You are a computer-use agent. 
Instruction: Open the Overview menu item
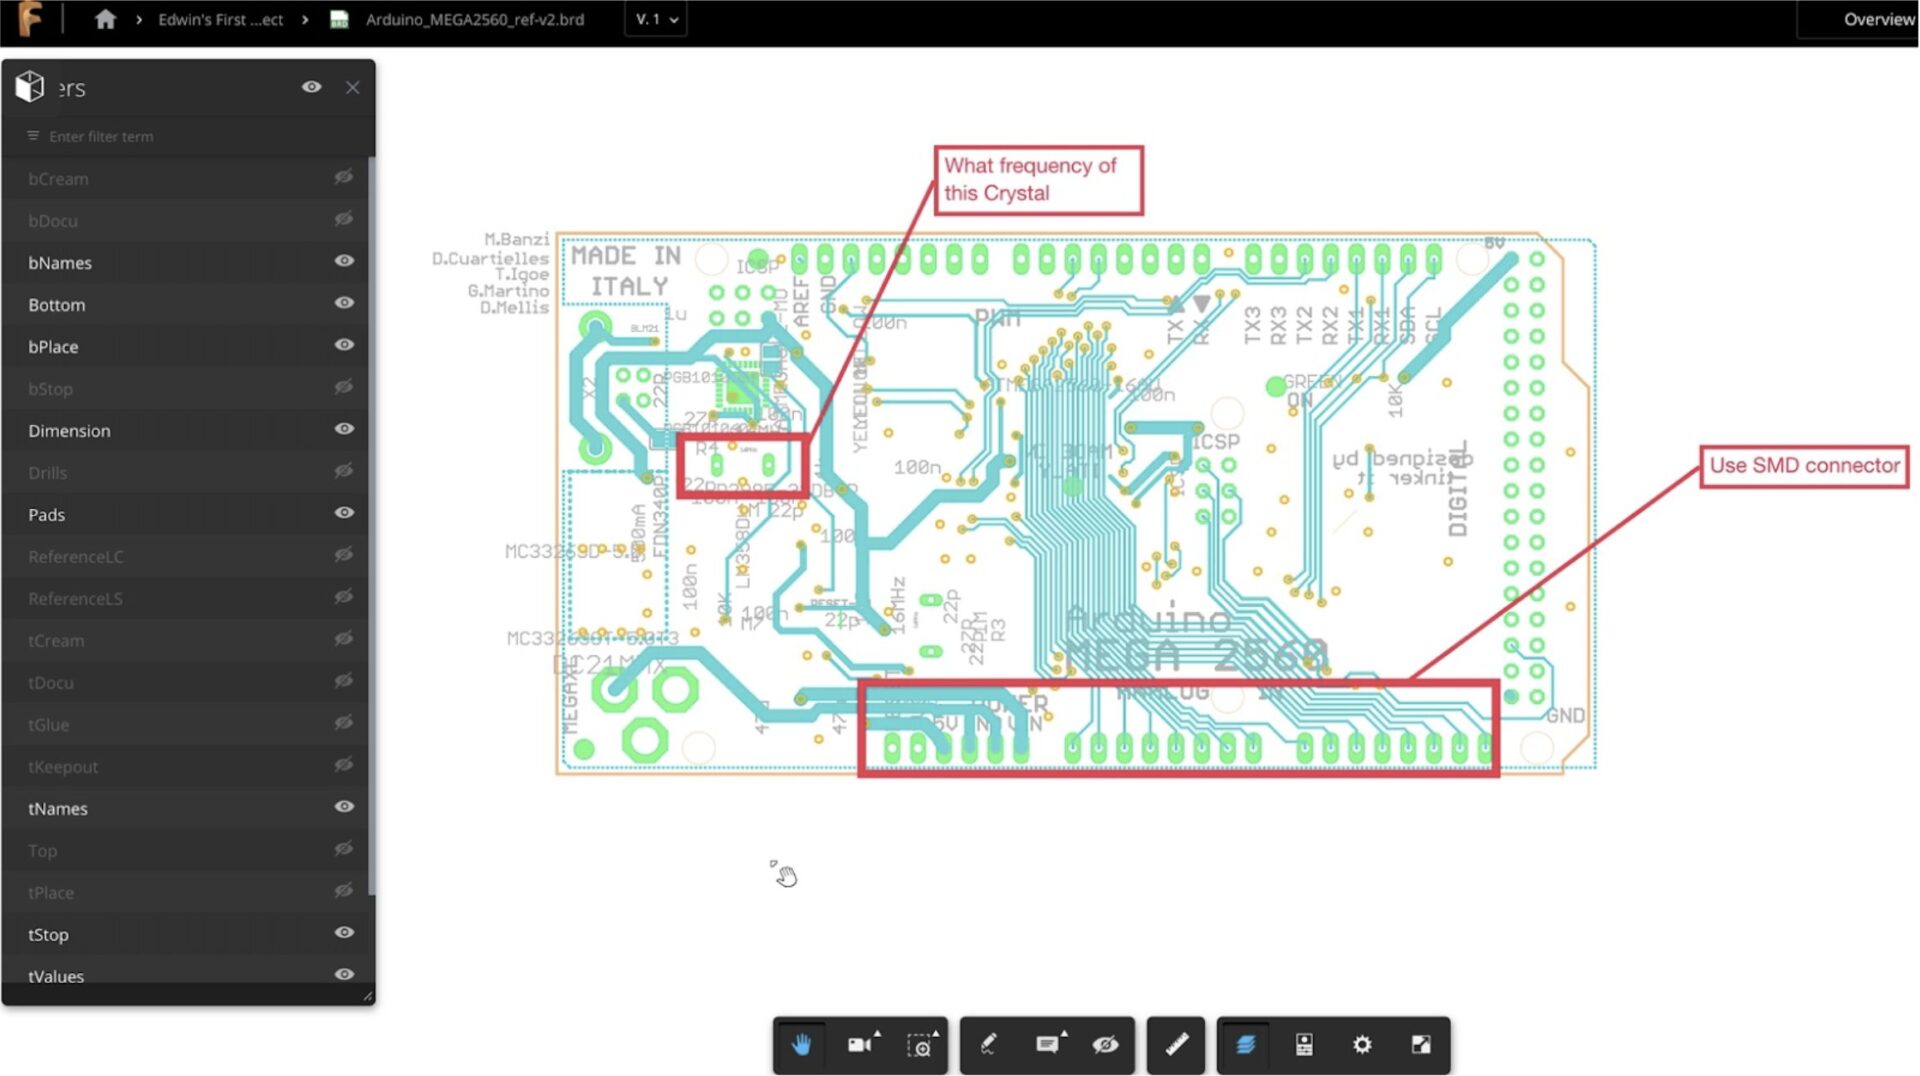pyautogui.click(x=1880, y=19)
